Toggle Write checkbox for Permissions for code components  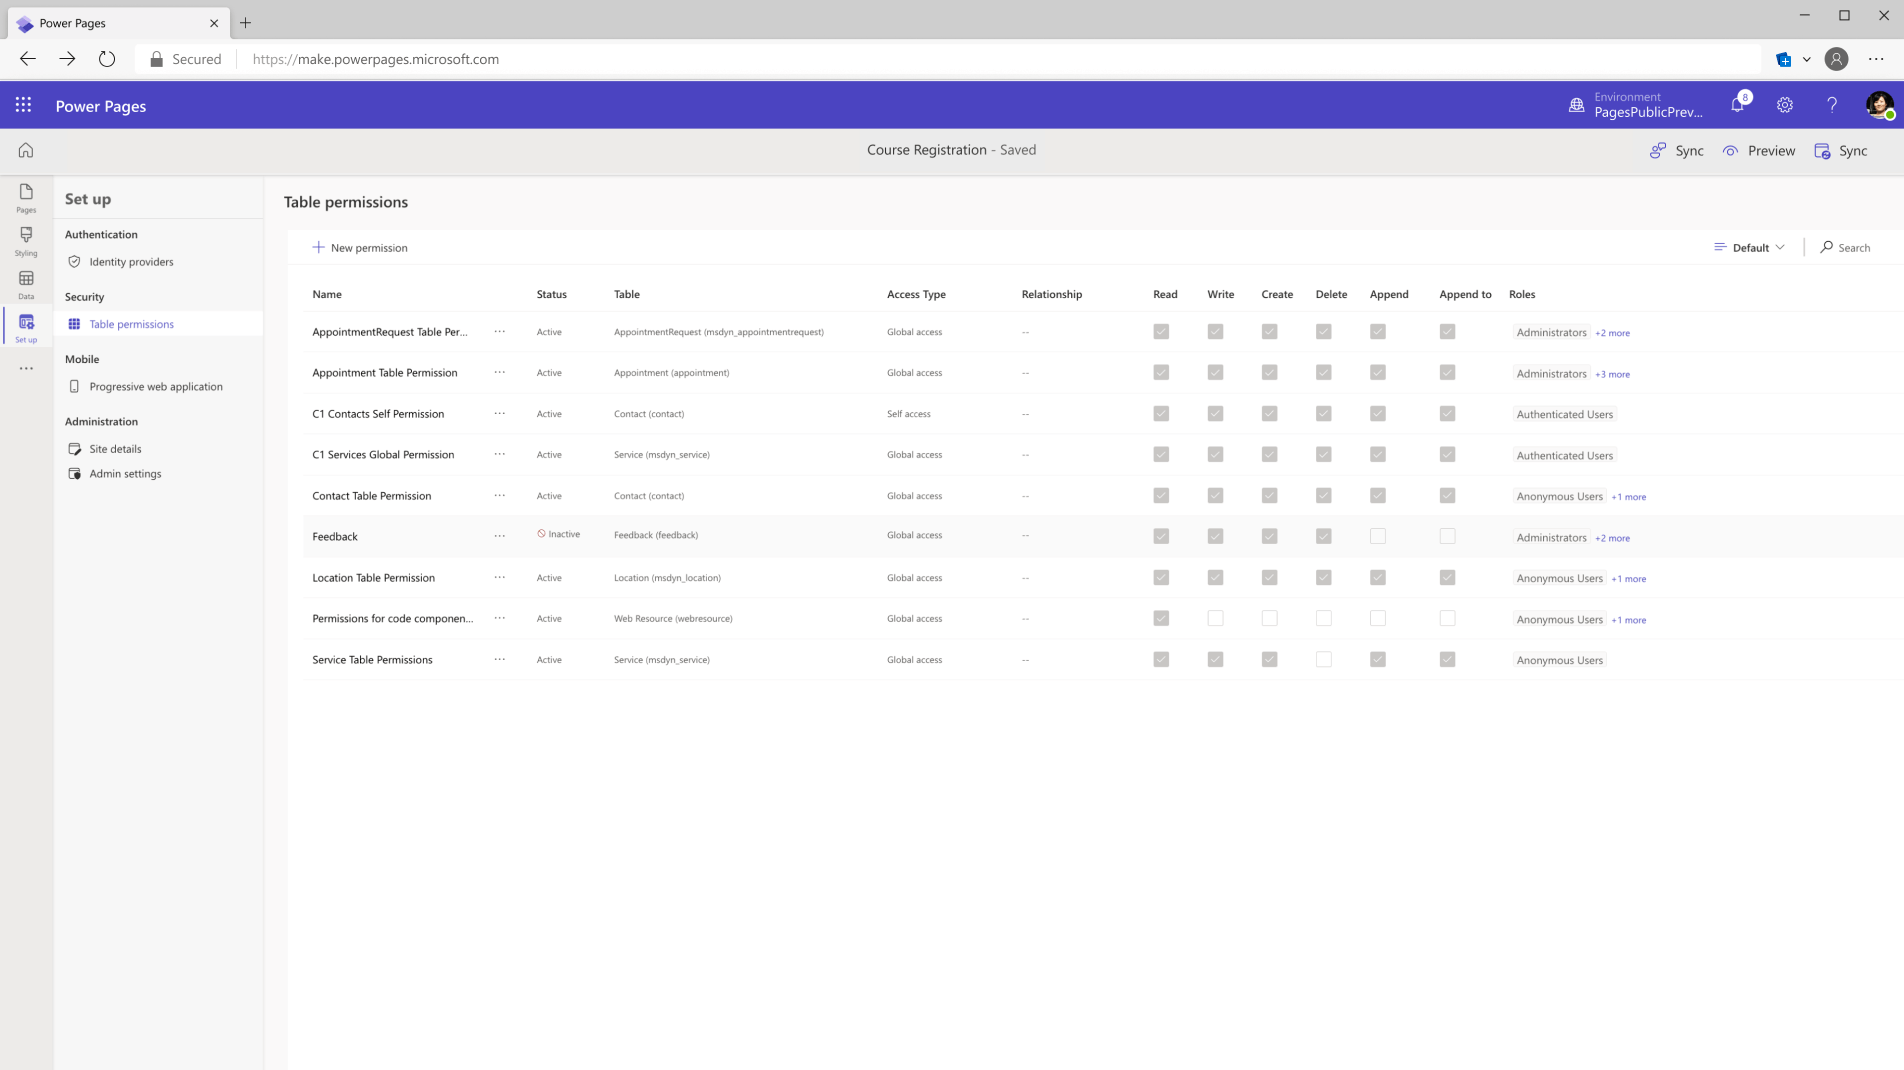(x=1215, y=619)
